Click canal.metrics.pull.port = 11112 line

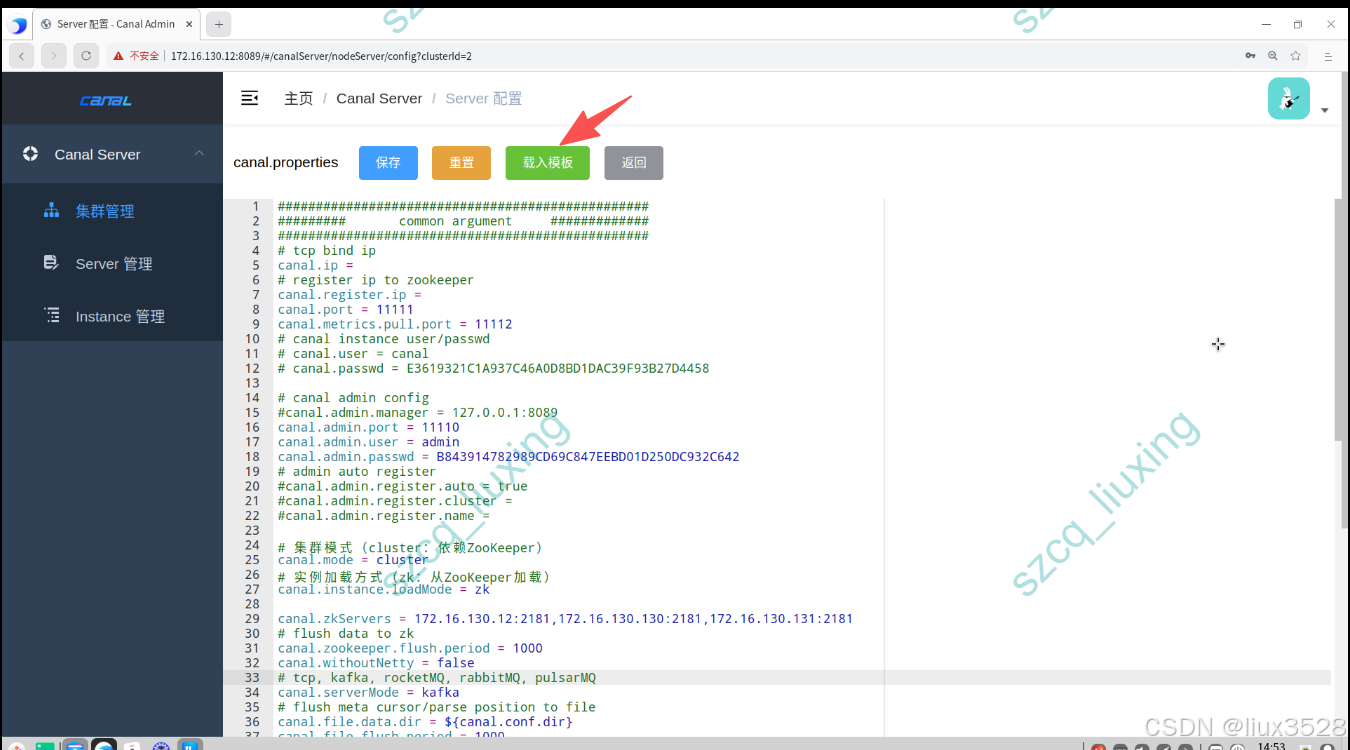pyautogui.click(x=395, y=324)
